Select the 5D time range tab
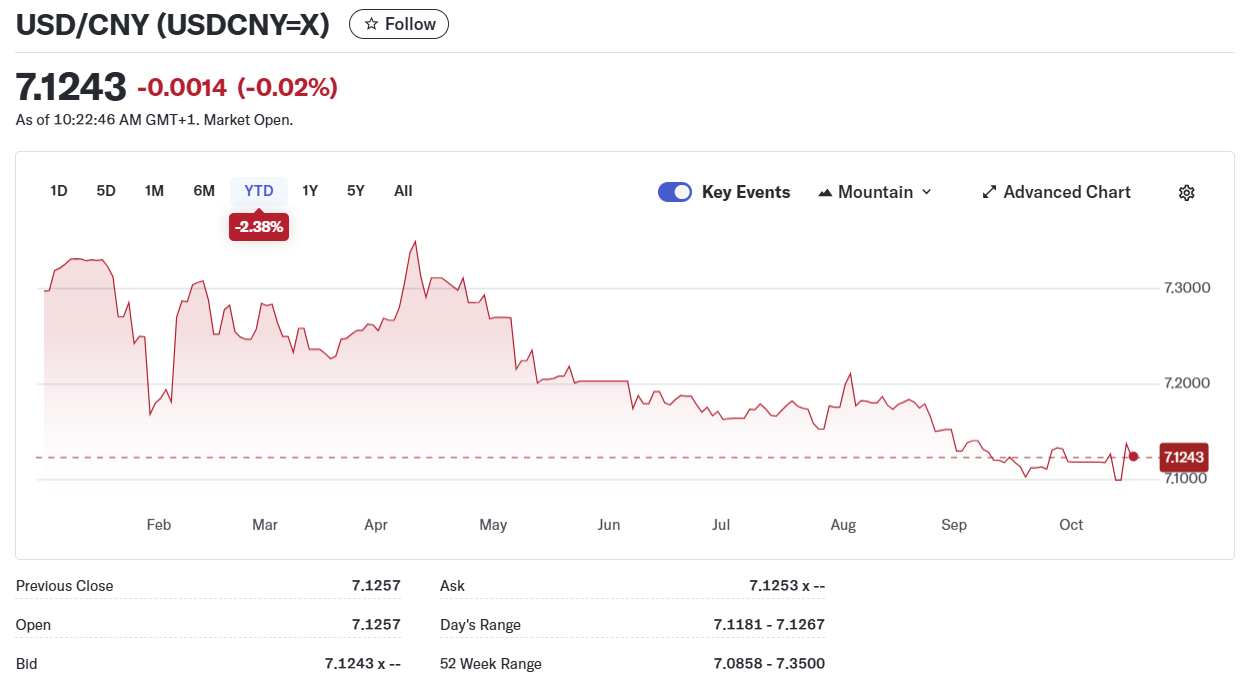This screenshot has height=698, width=1240. point(106,191)
